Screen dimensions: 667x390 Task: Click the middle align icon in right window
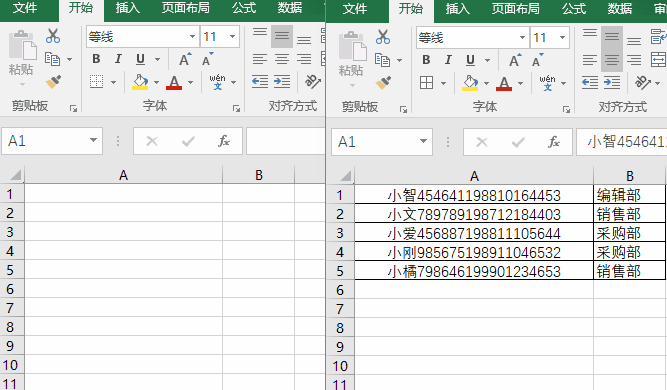click(612, 37)
